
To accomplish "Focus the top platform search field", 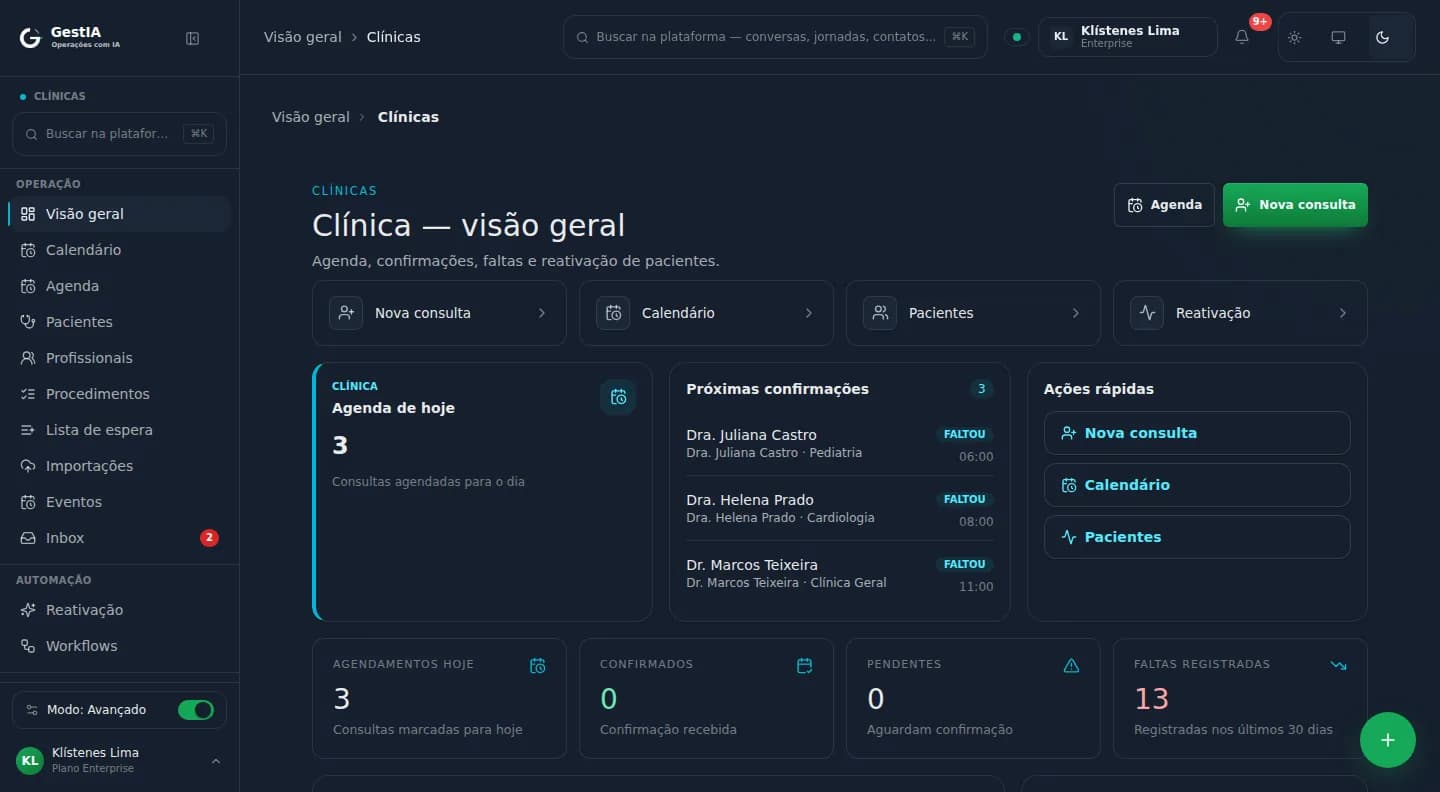I will 775,37.
